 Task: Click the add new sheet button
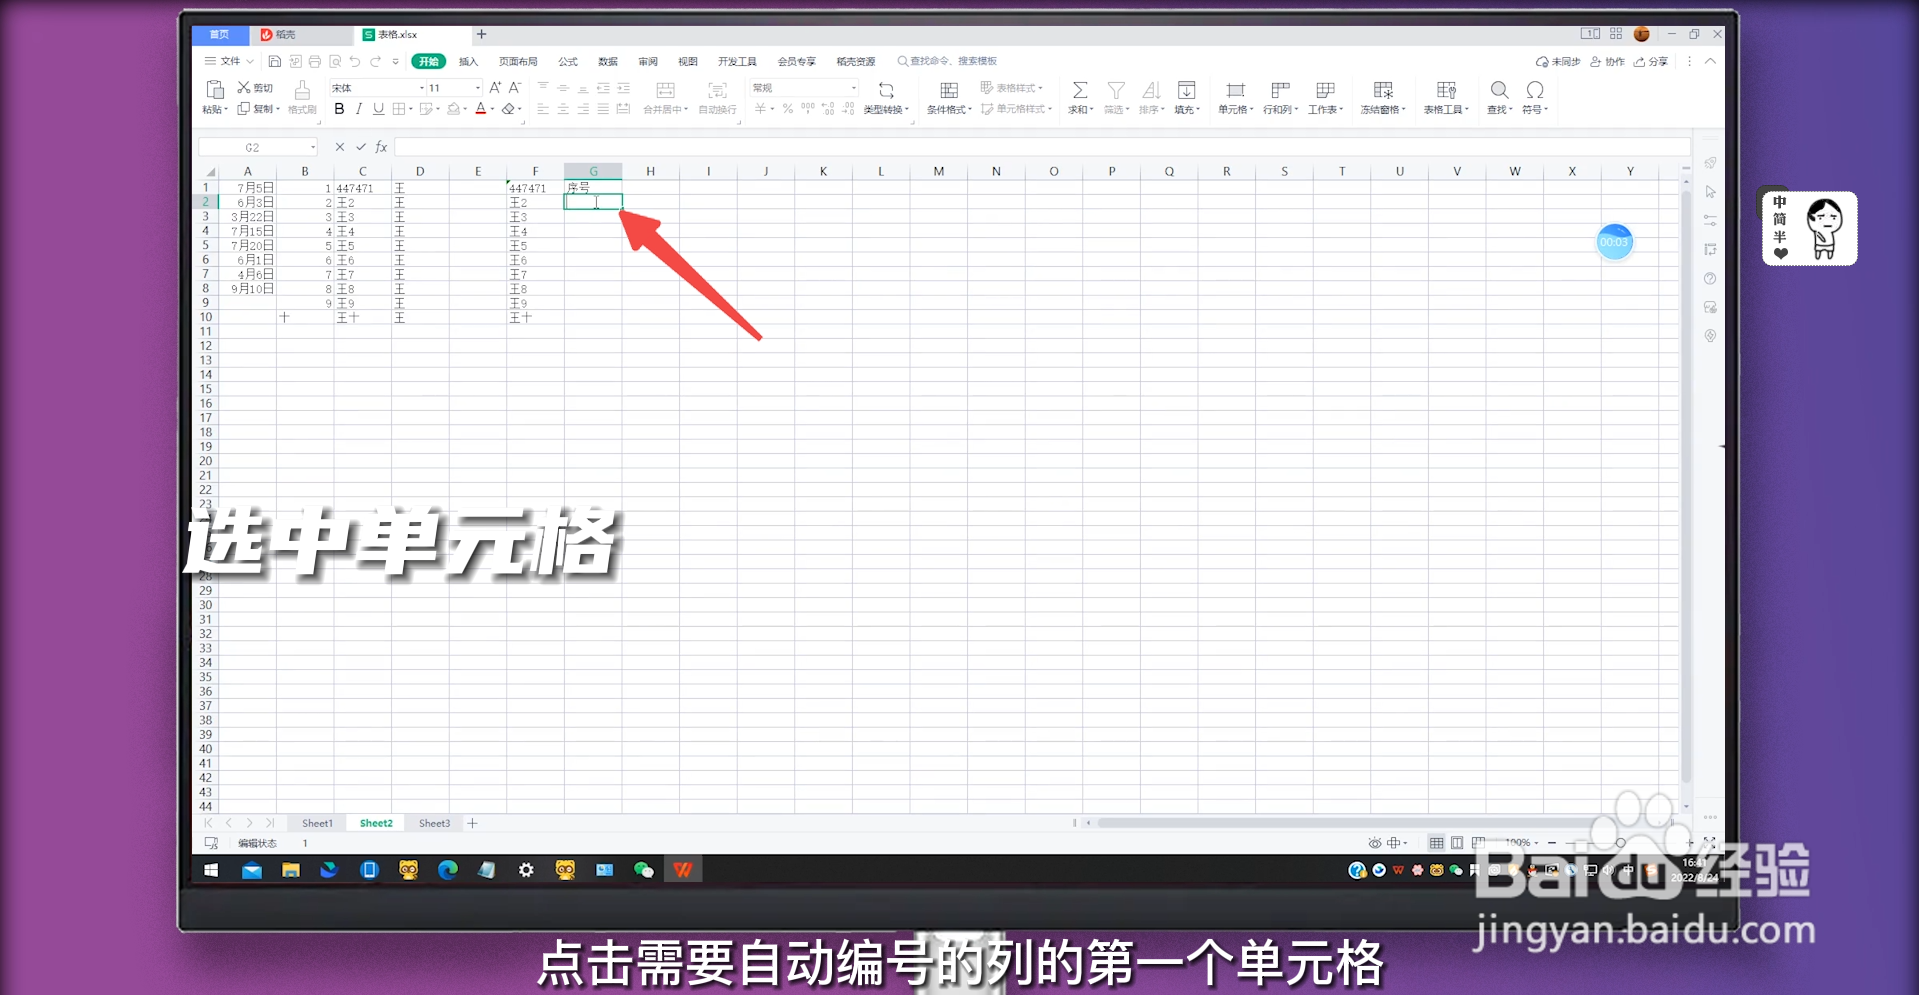472,822
